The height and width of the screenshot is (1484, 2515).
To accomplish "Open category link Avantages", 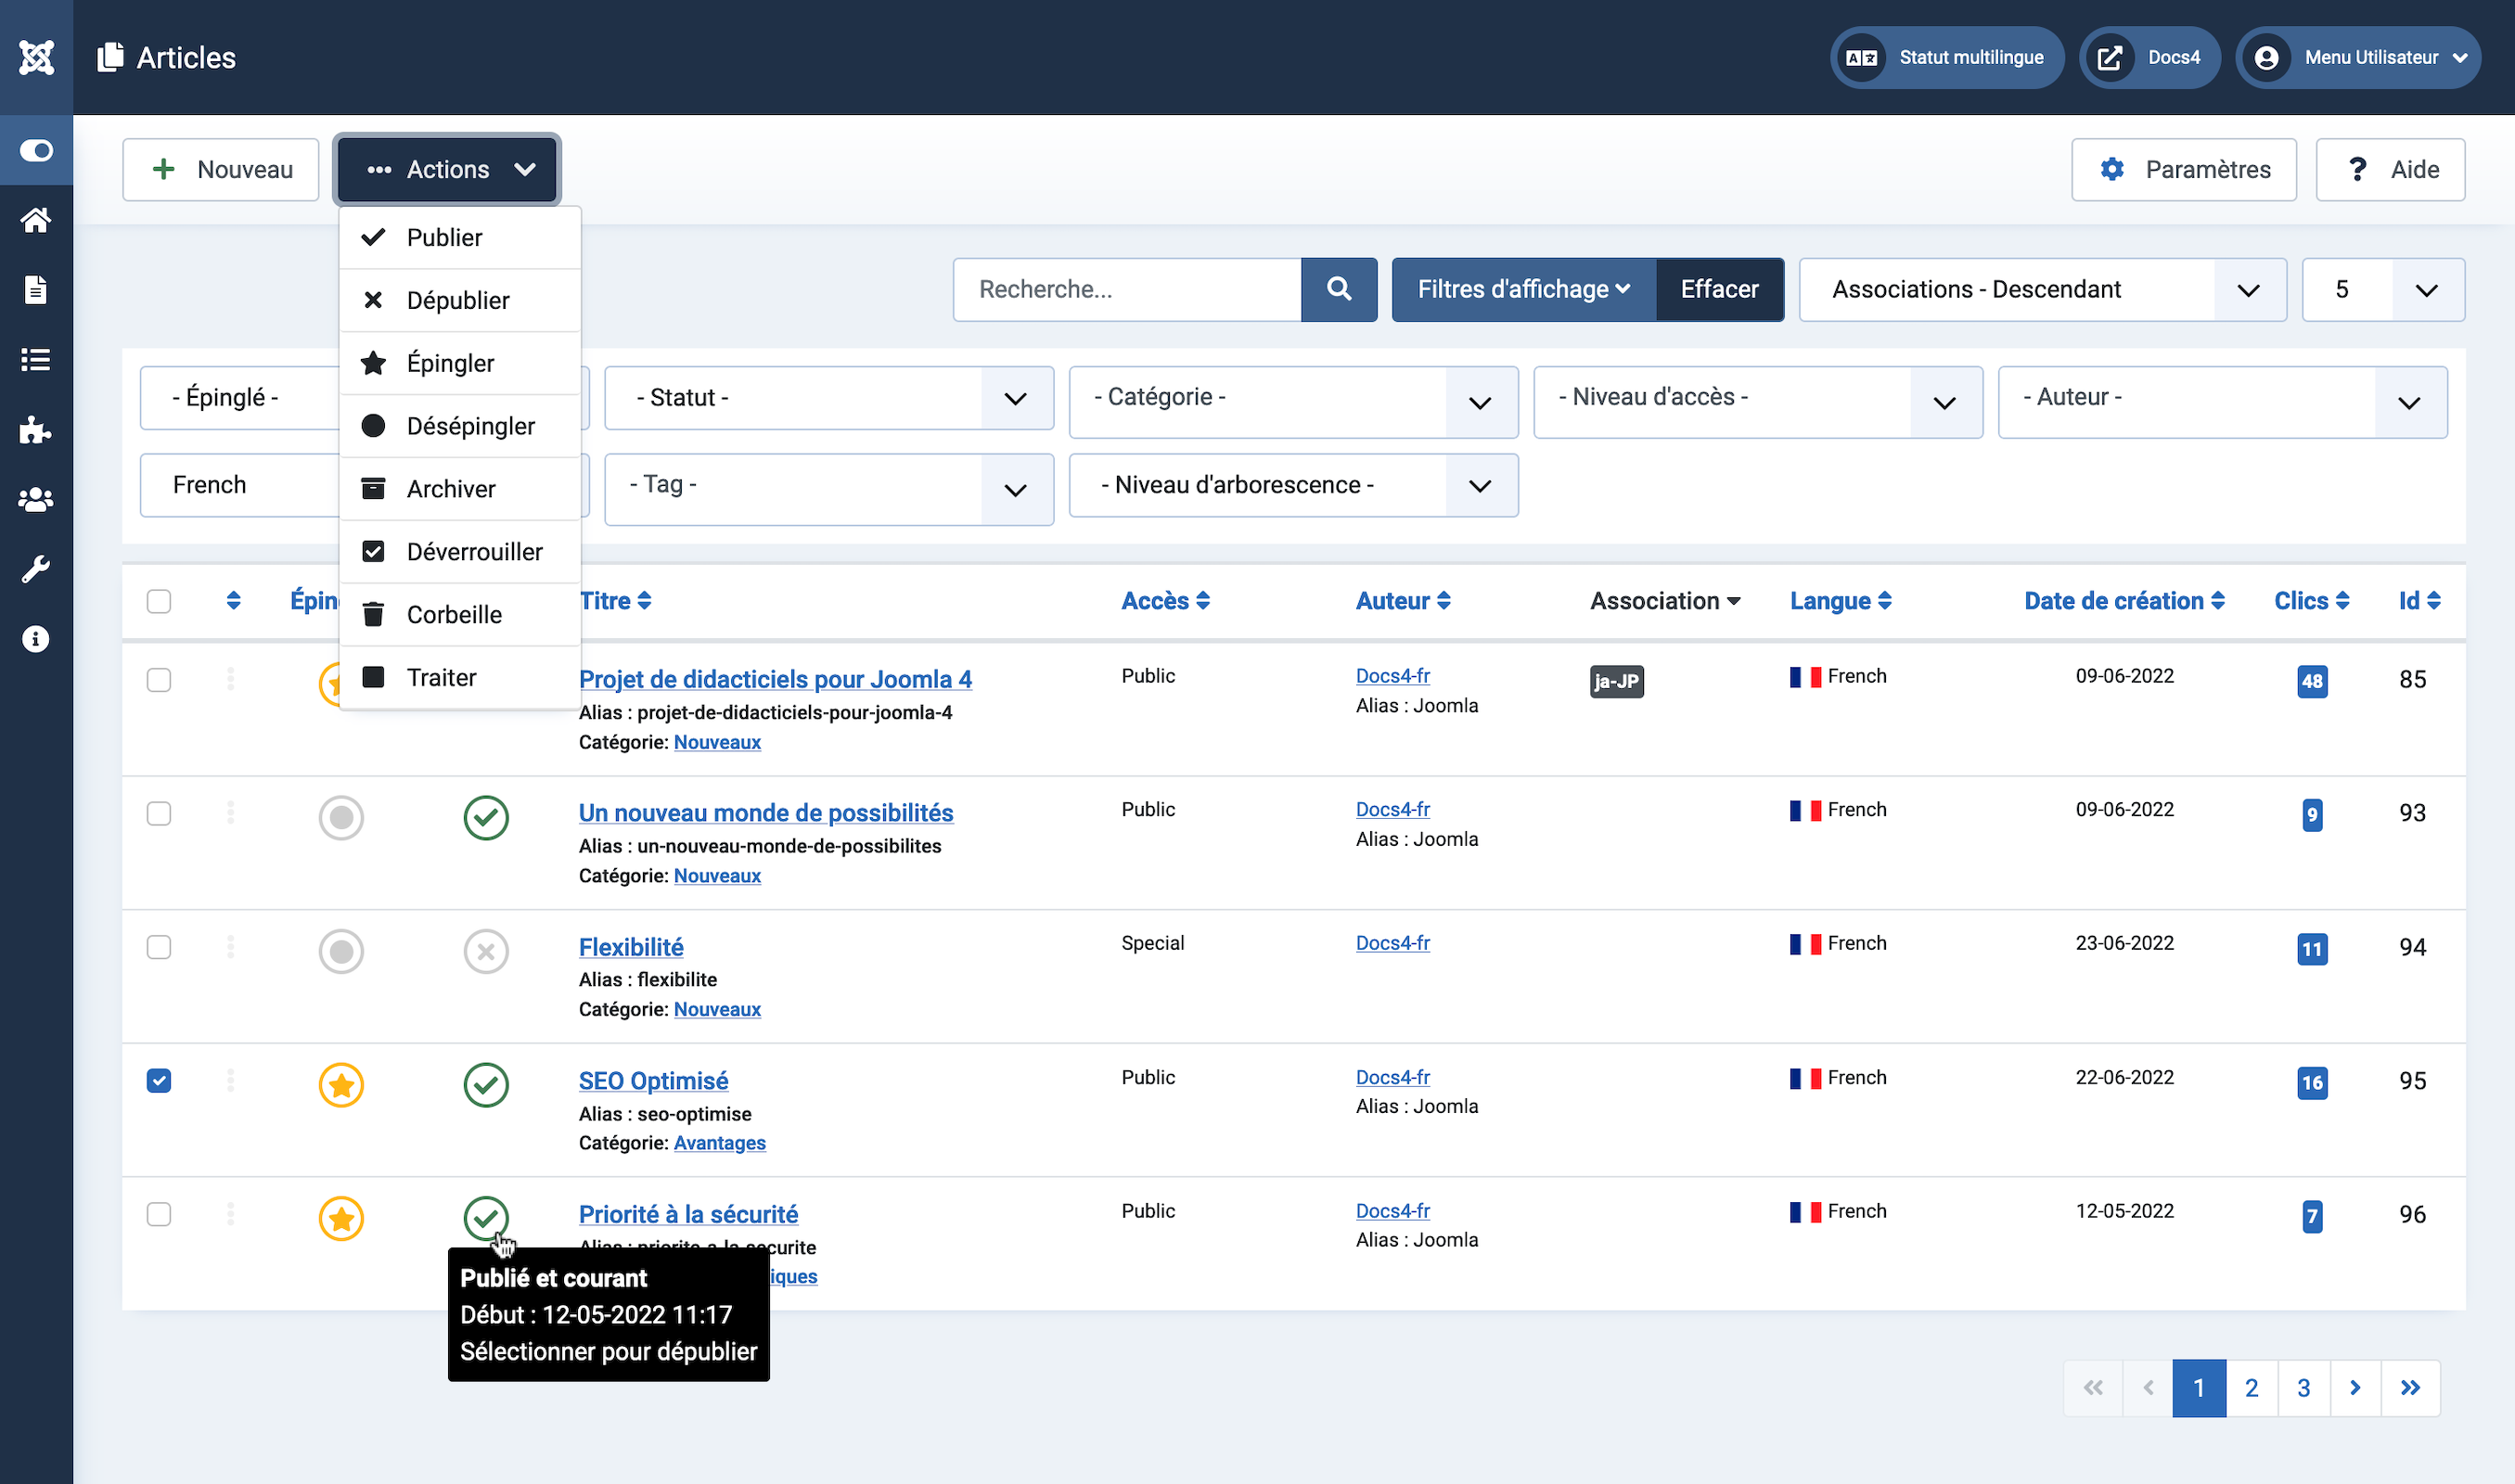I will click(x=719, y=1143).
